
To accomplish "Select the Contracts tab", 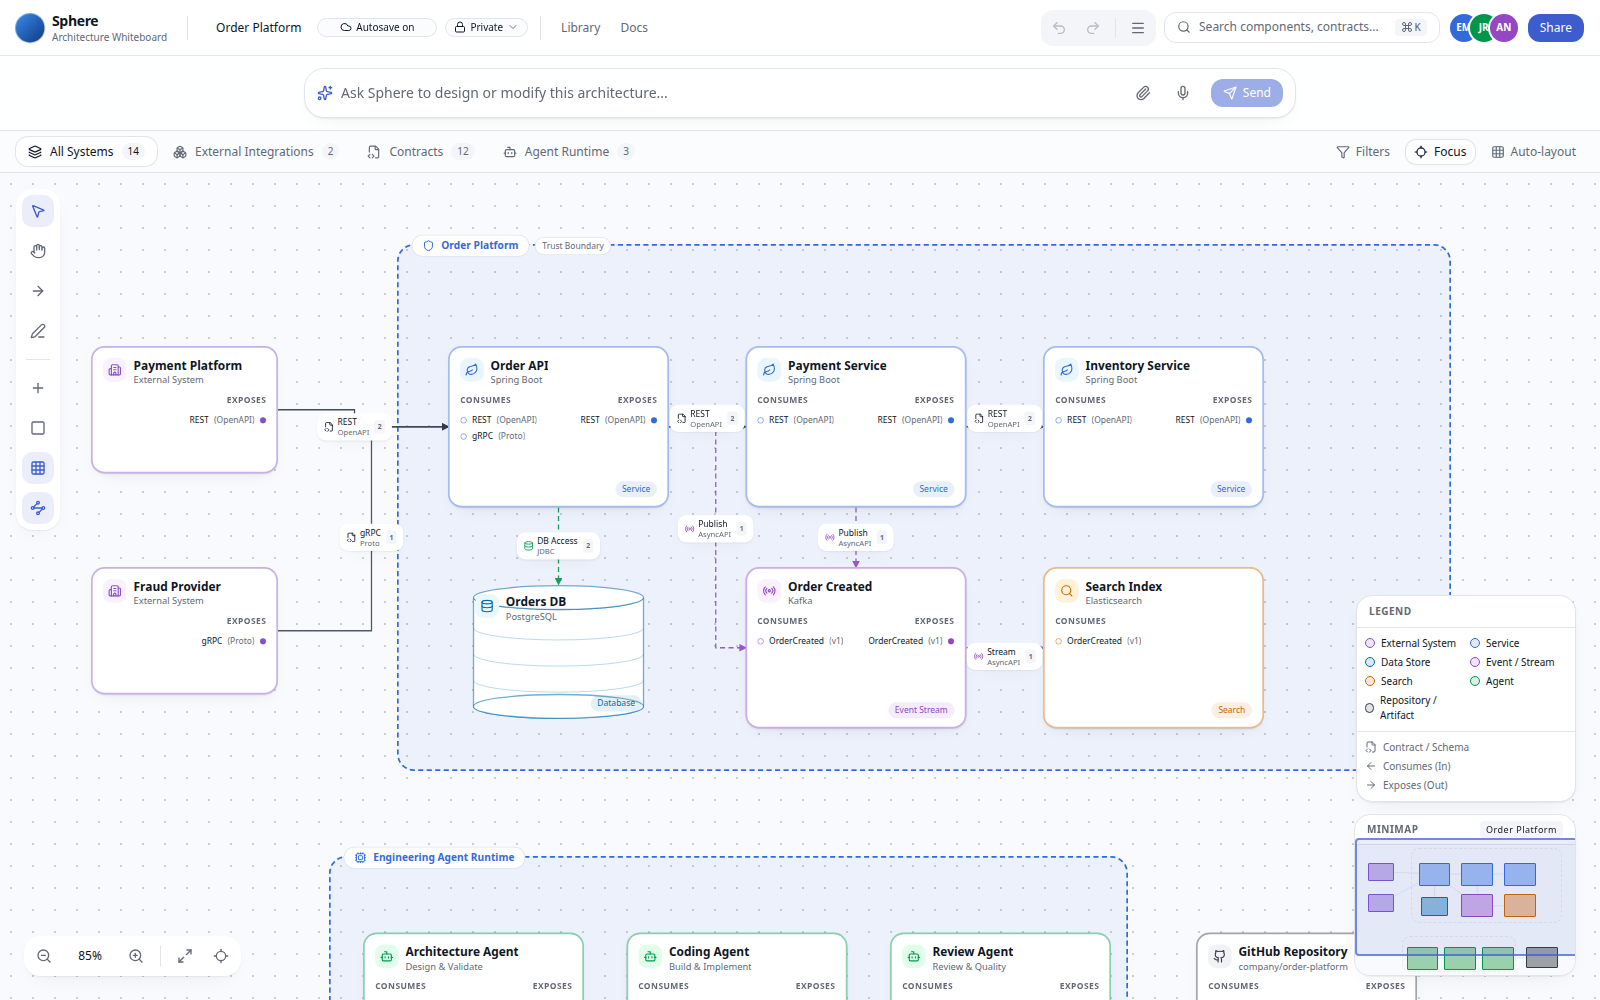I will [419, 152].
